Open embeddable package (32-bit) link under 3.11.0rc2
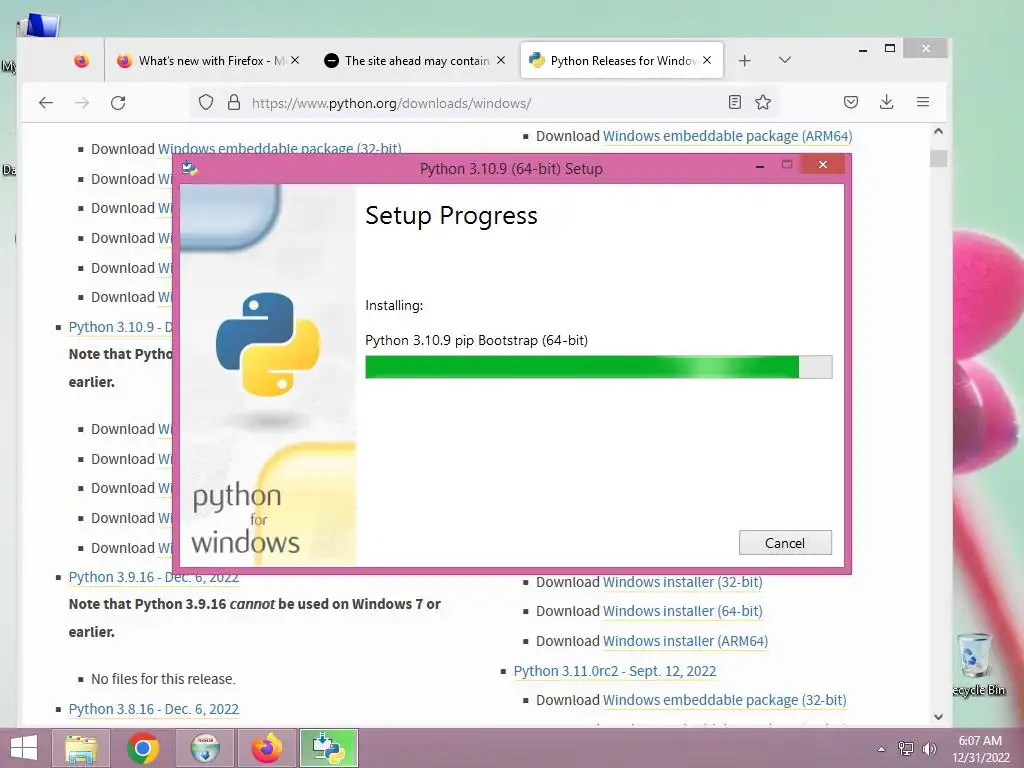The width and height of the screenshot is (1024, 768). (x=724, y=700)
